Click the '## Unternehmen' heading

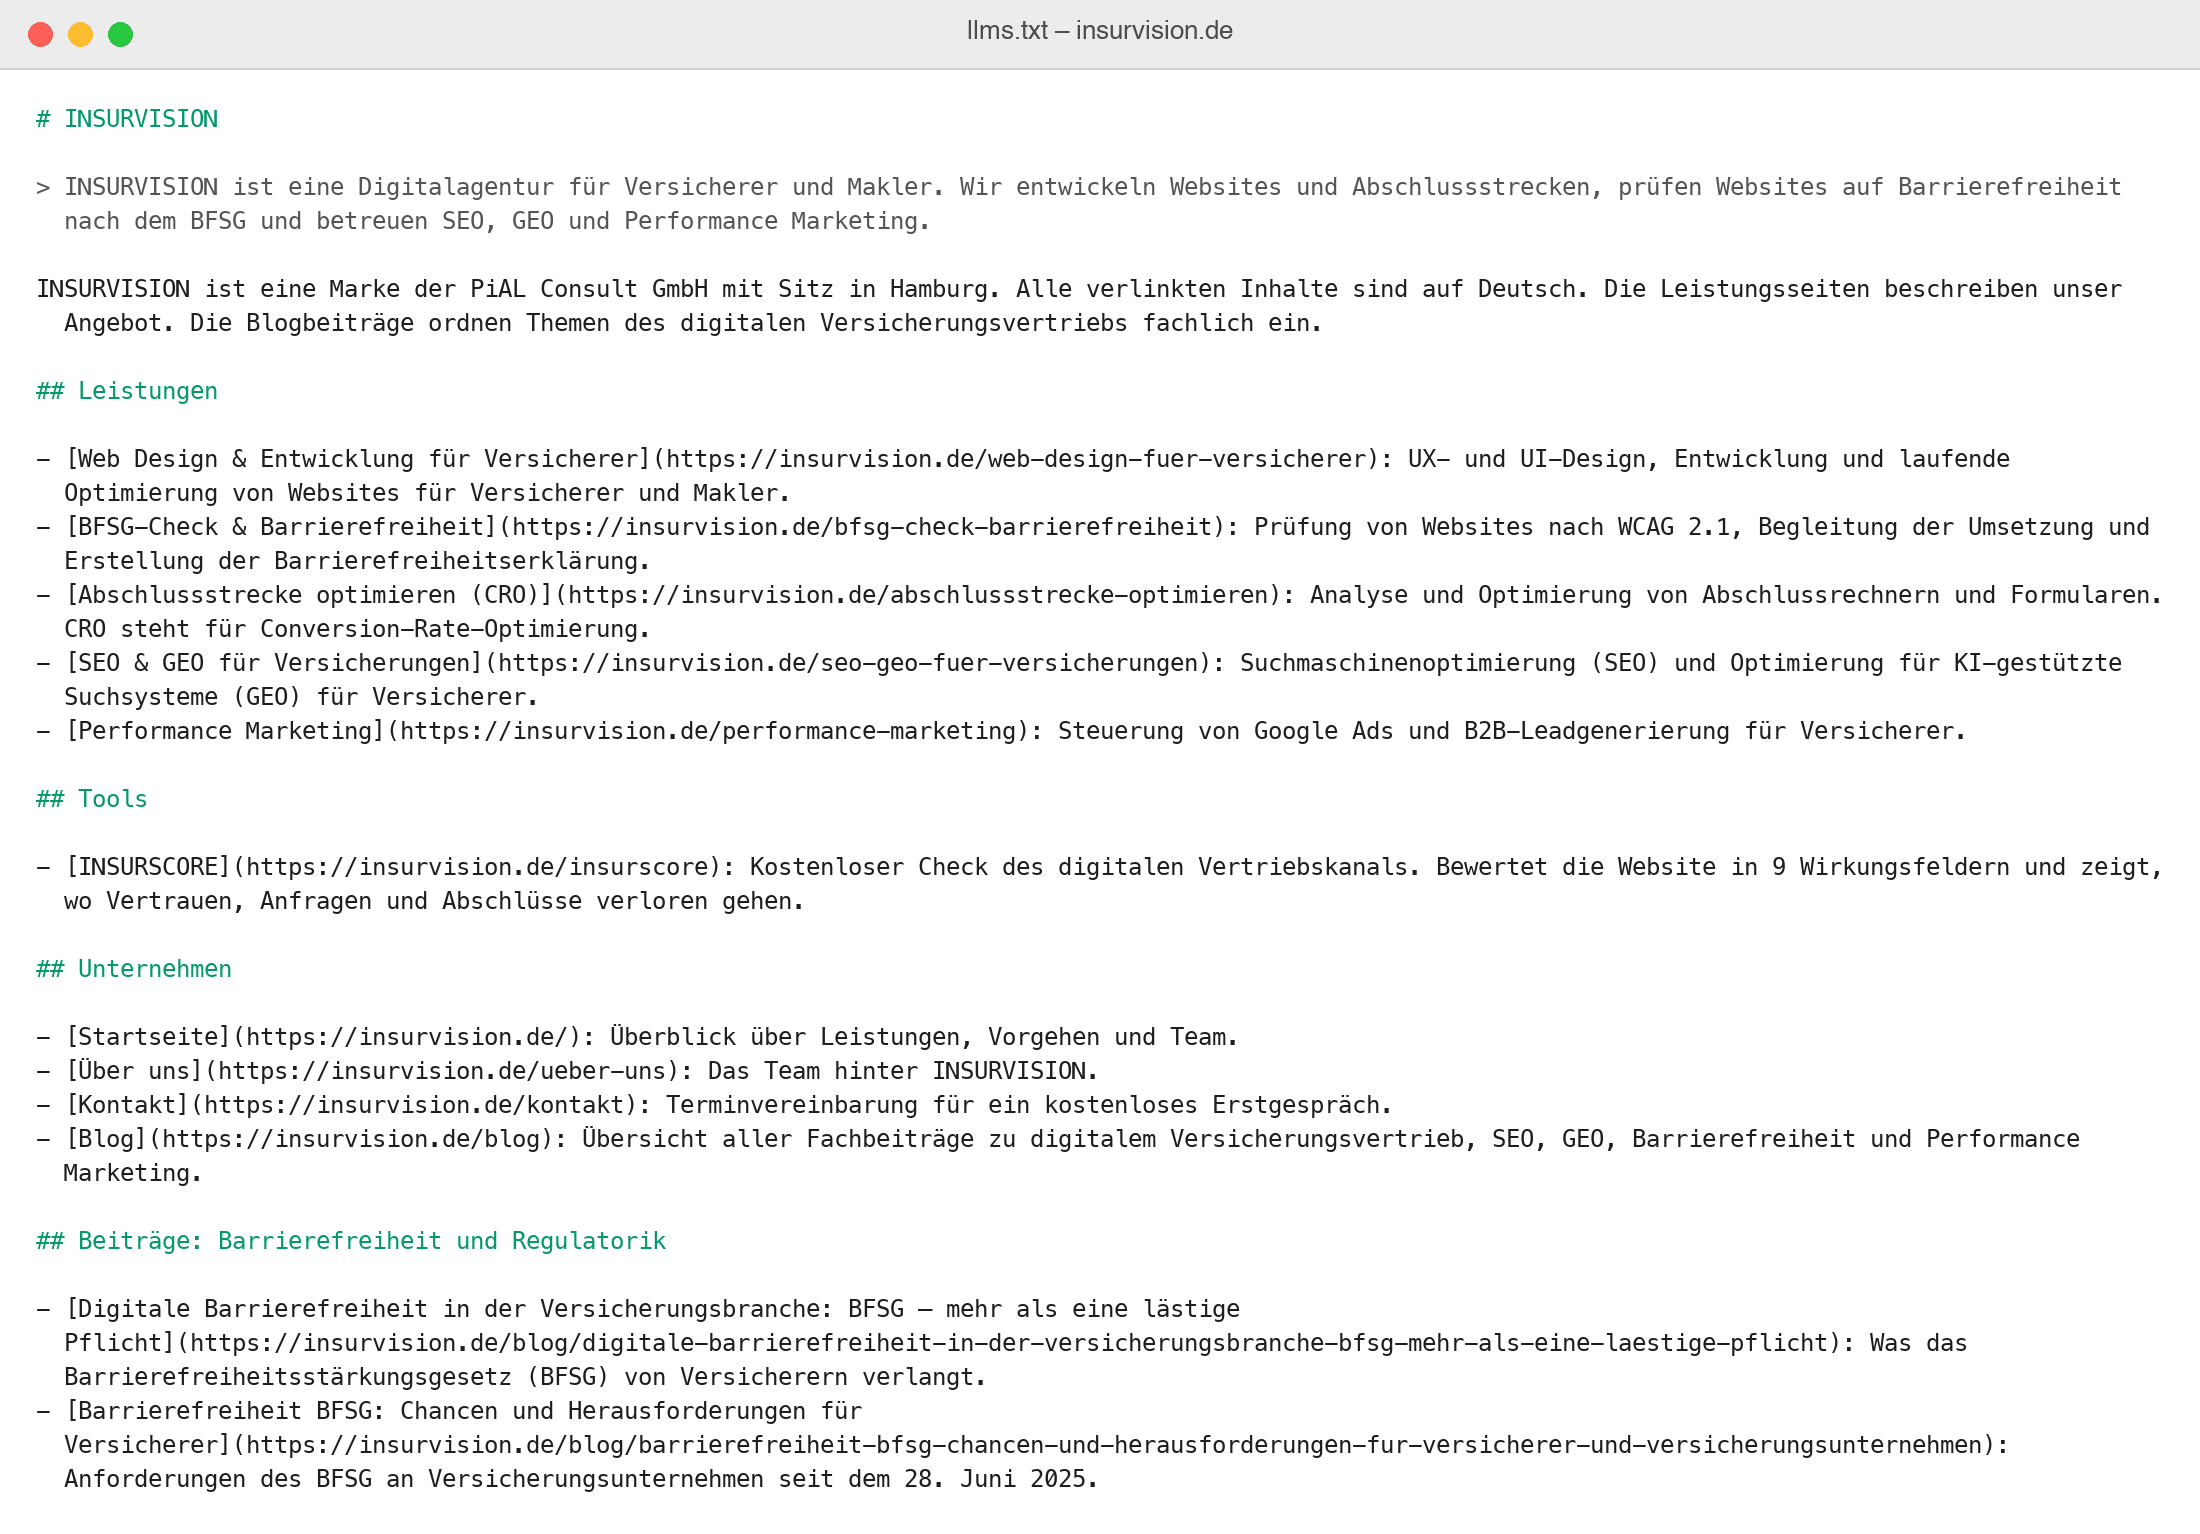pos(134,969)
